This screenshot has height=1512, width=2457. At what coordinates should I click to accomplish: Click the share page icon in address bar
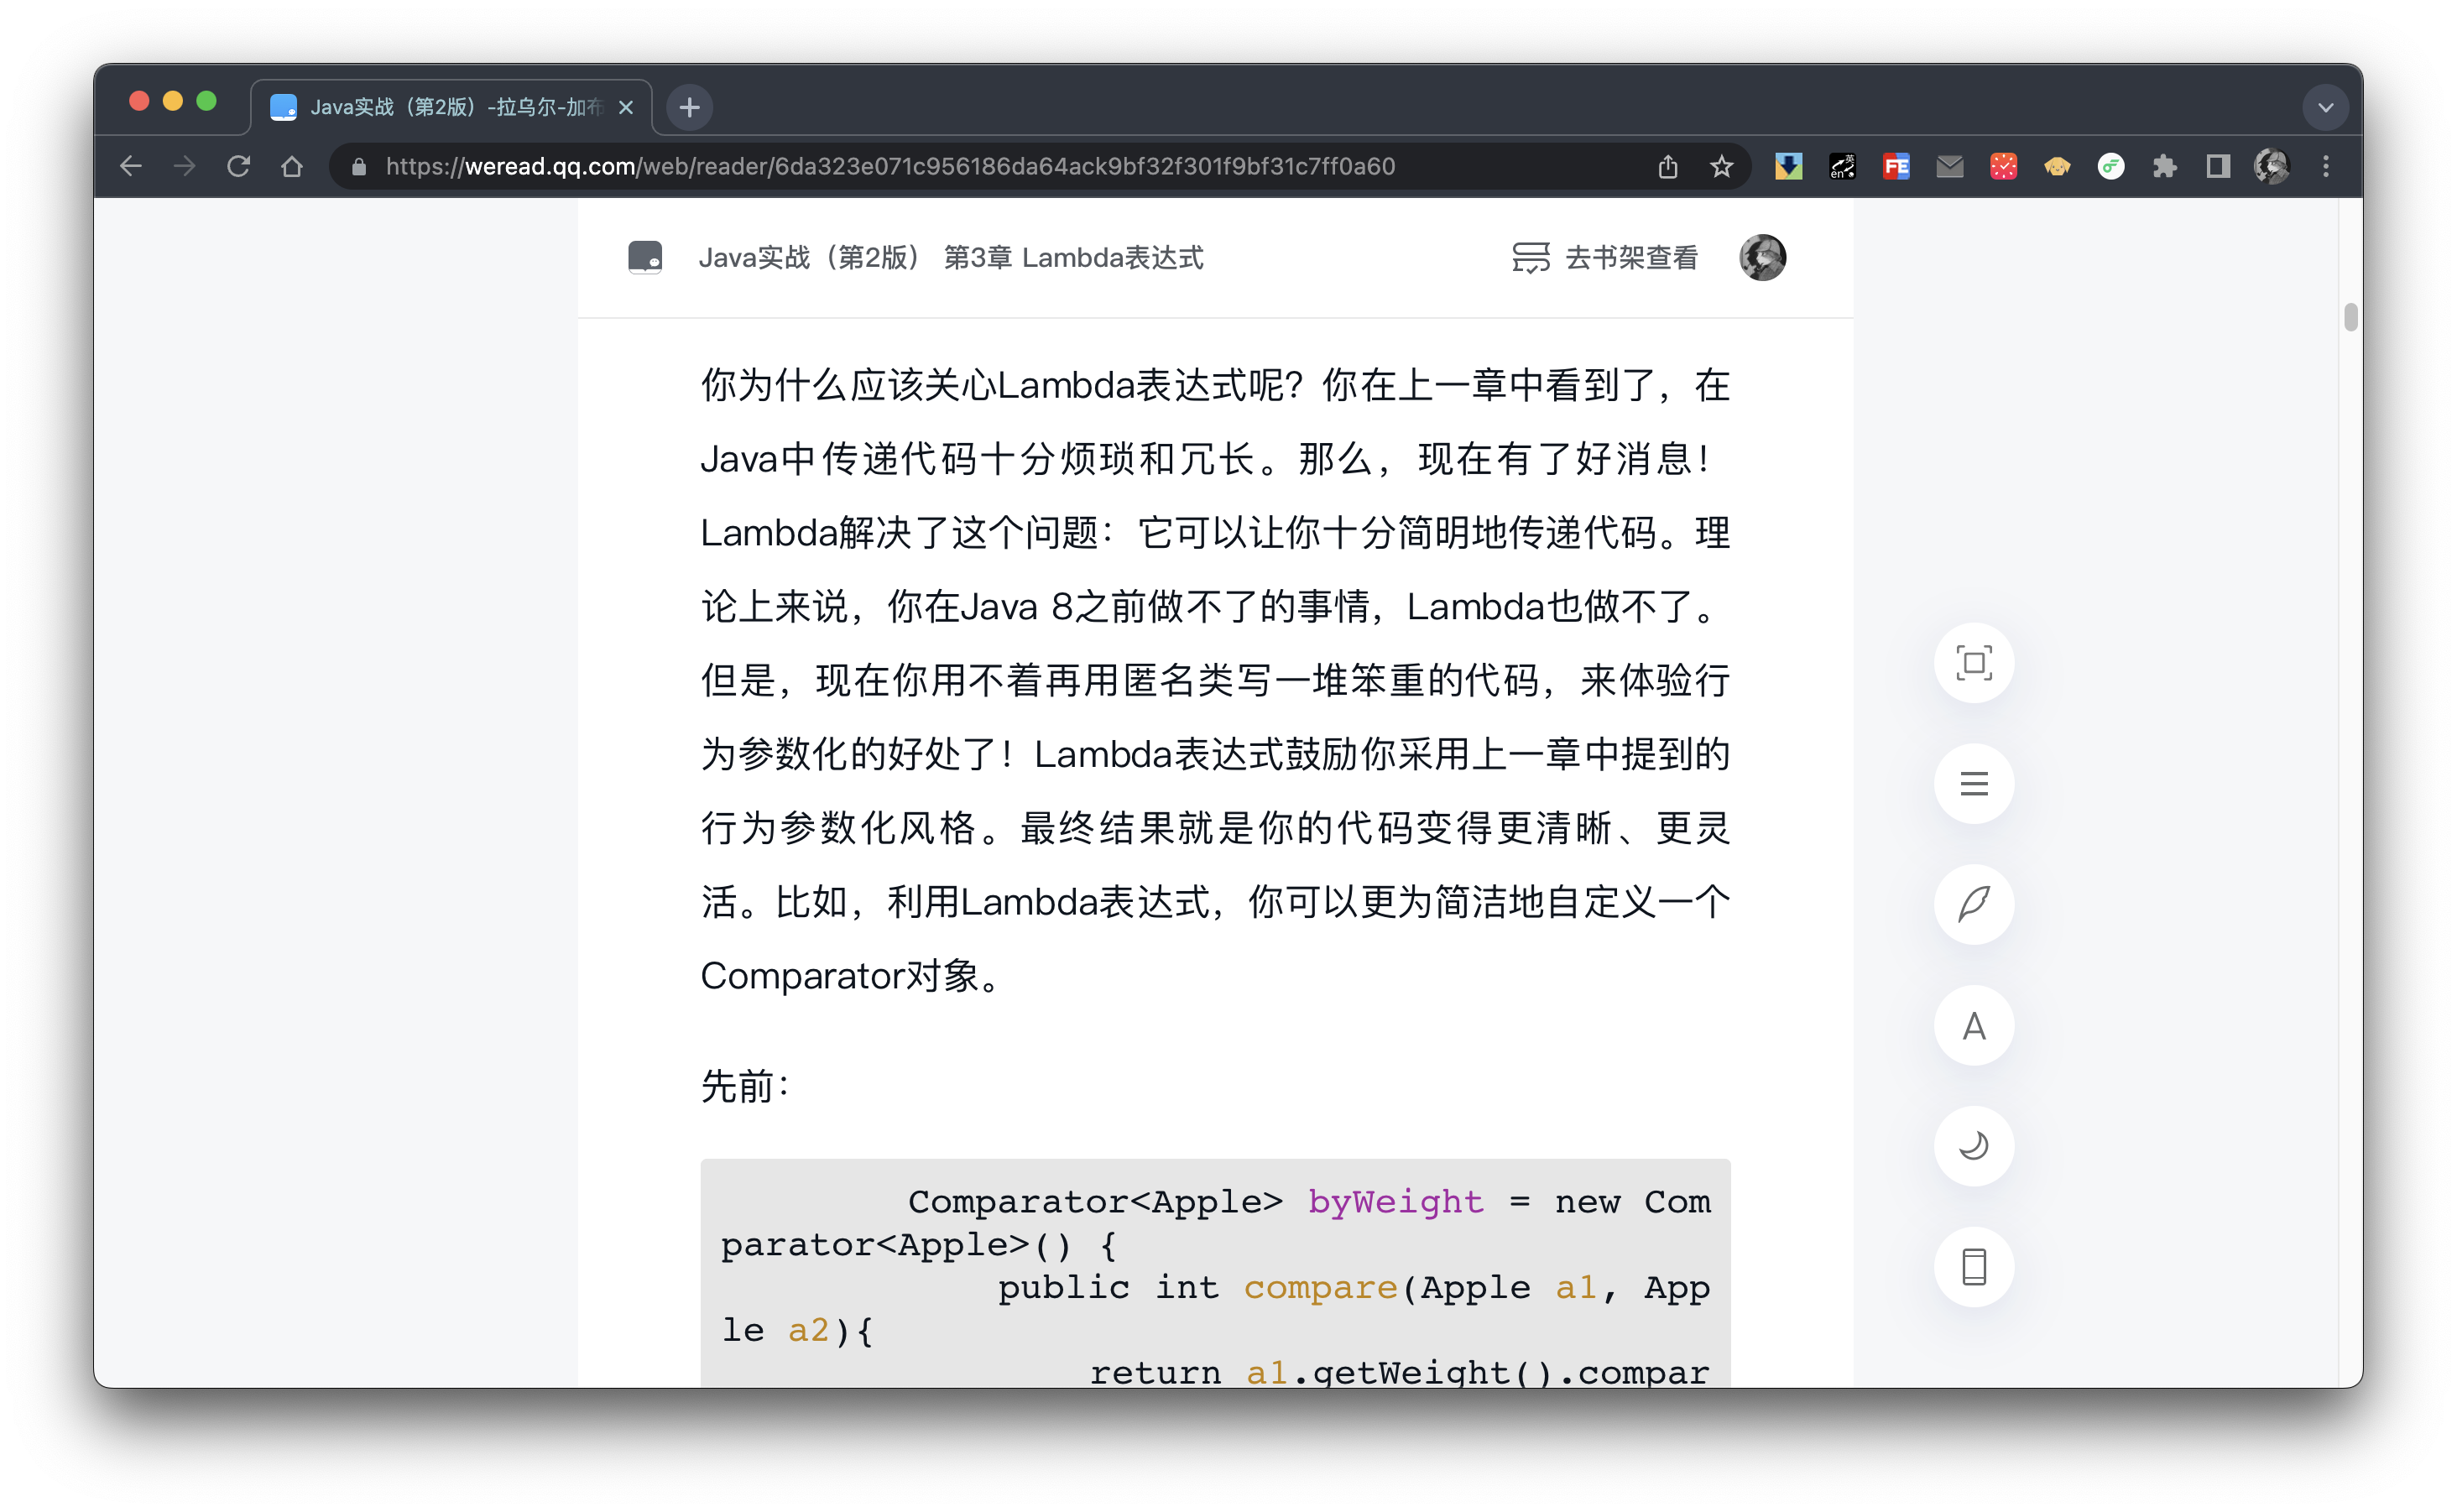pos(1667,166)
